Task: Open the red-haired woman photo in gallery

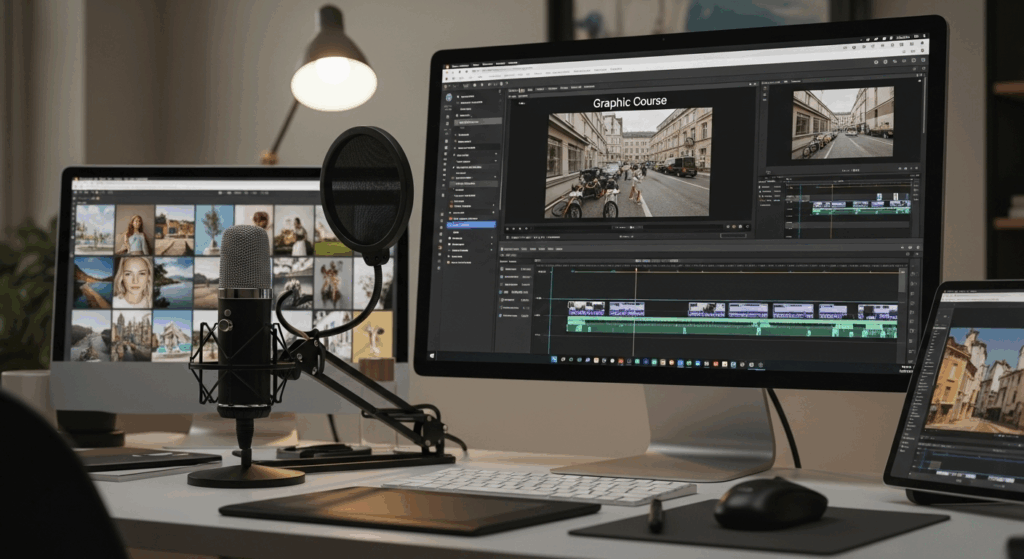Action: pyautogui.click(x=134, y=231)
